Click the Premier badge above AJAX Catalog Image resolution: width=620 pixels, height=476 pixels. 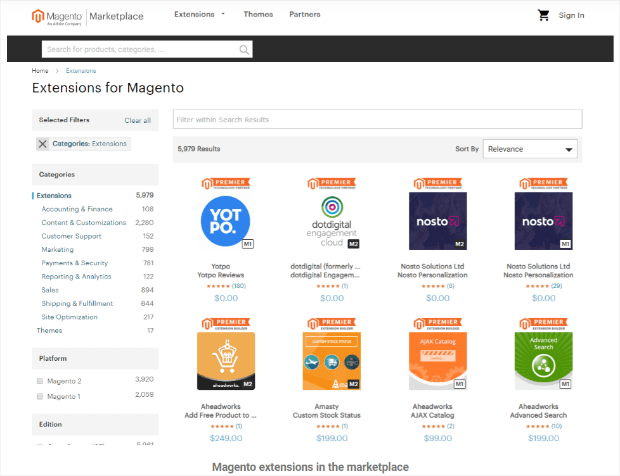[438, 324]
